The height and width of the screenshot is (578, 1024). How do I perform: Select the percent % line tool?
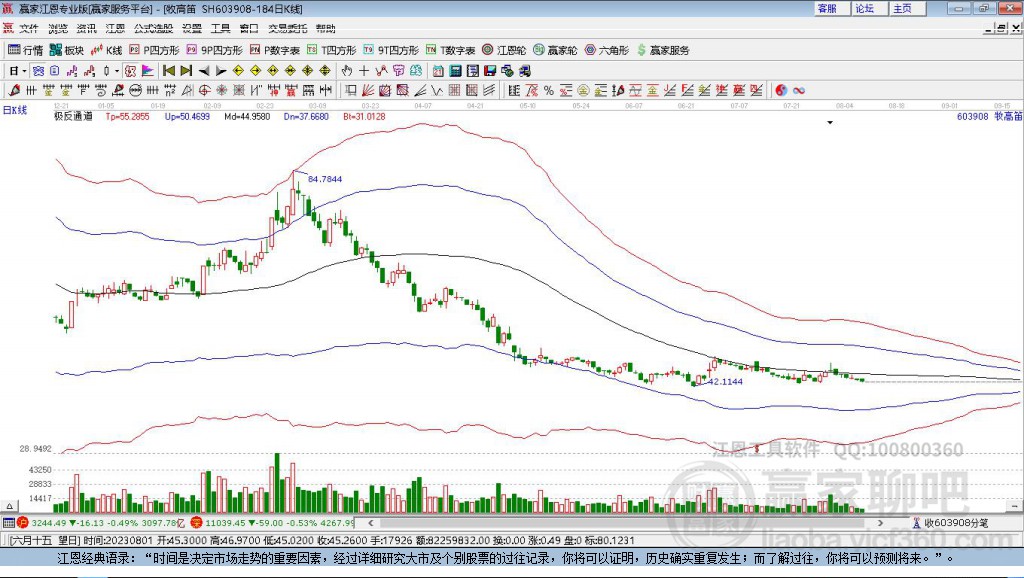pos(549,90)
